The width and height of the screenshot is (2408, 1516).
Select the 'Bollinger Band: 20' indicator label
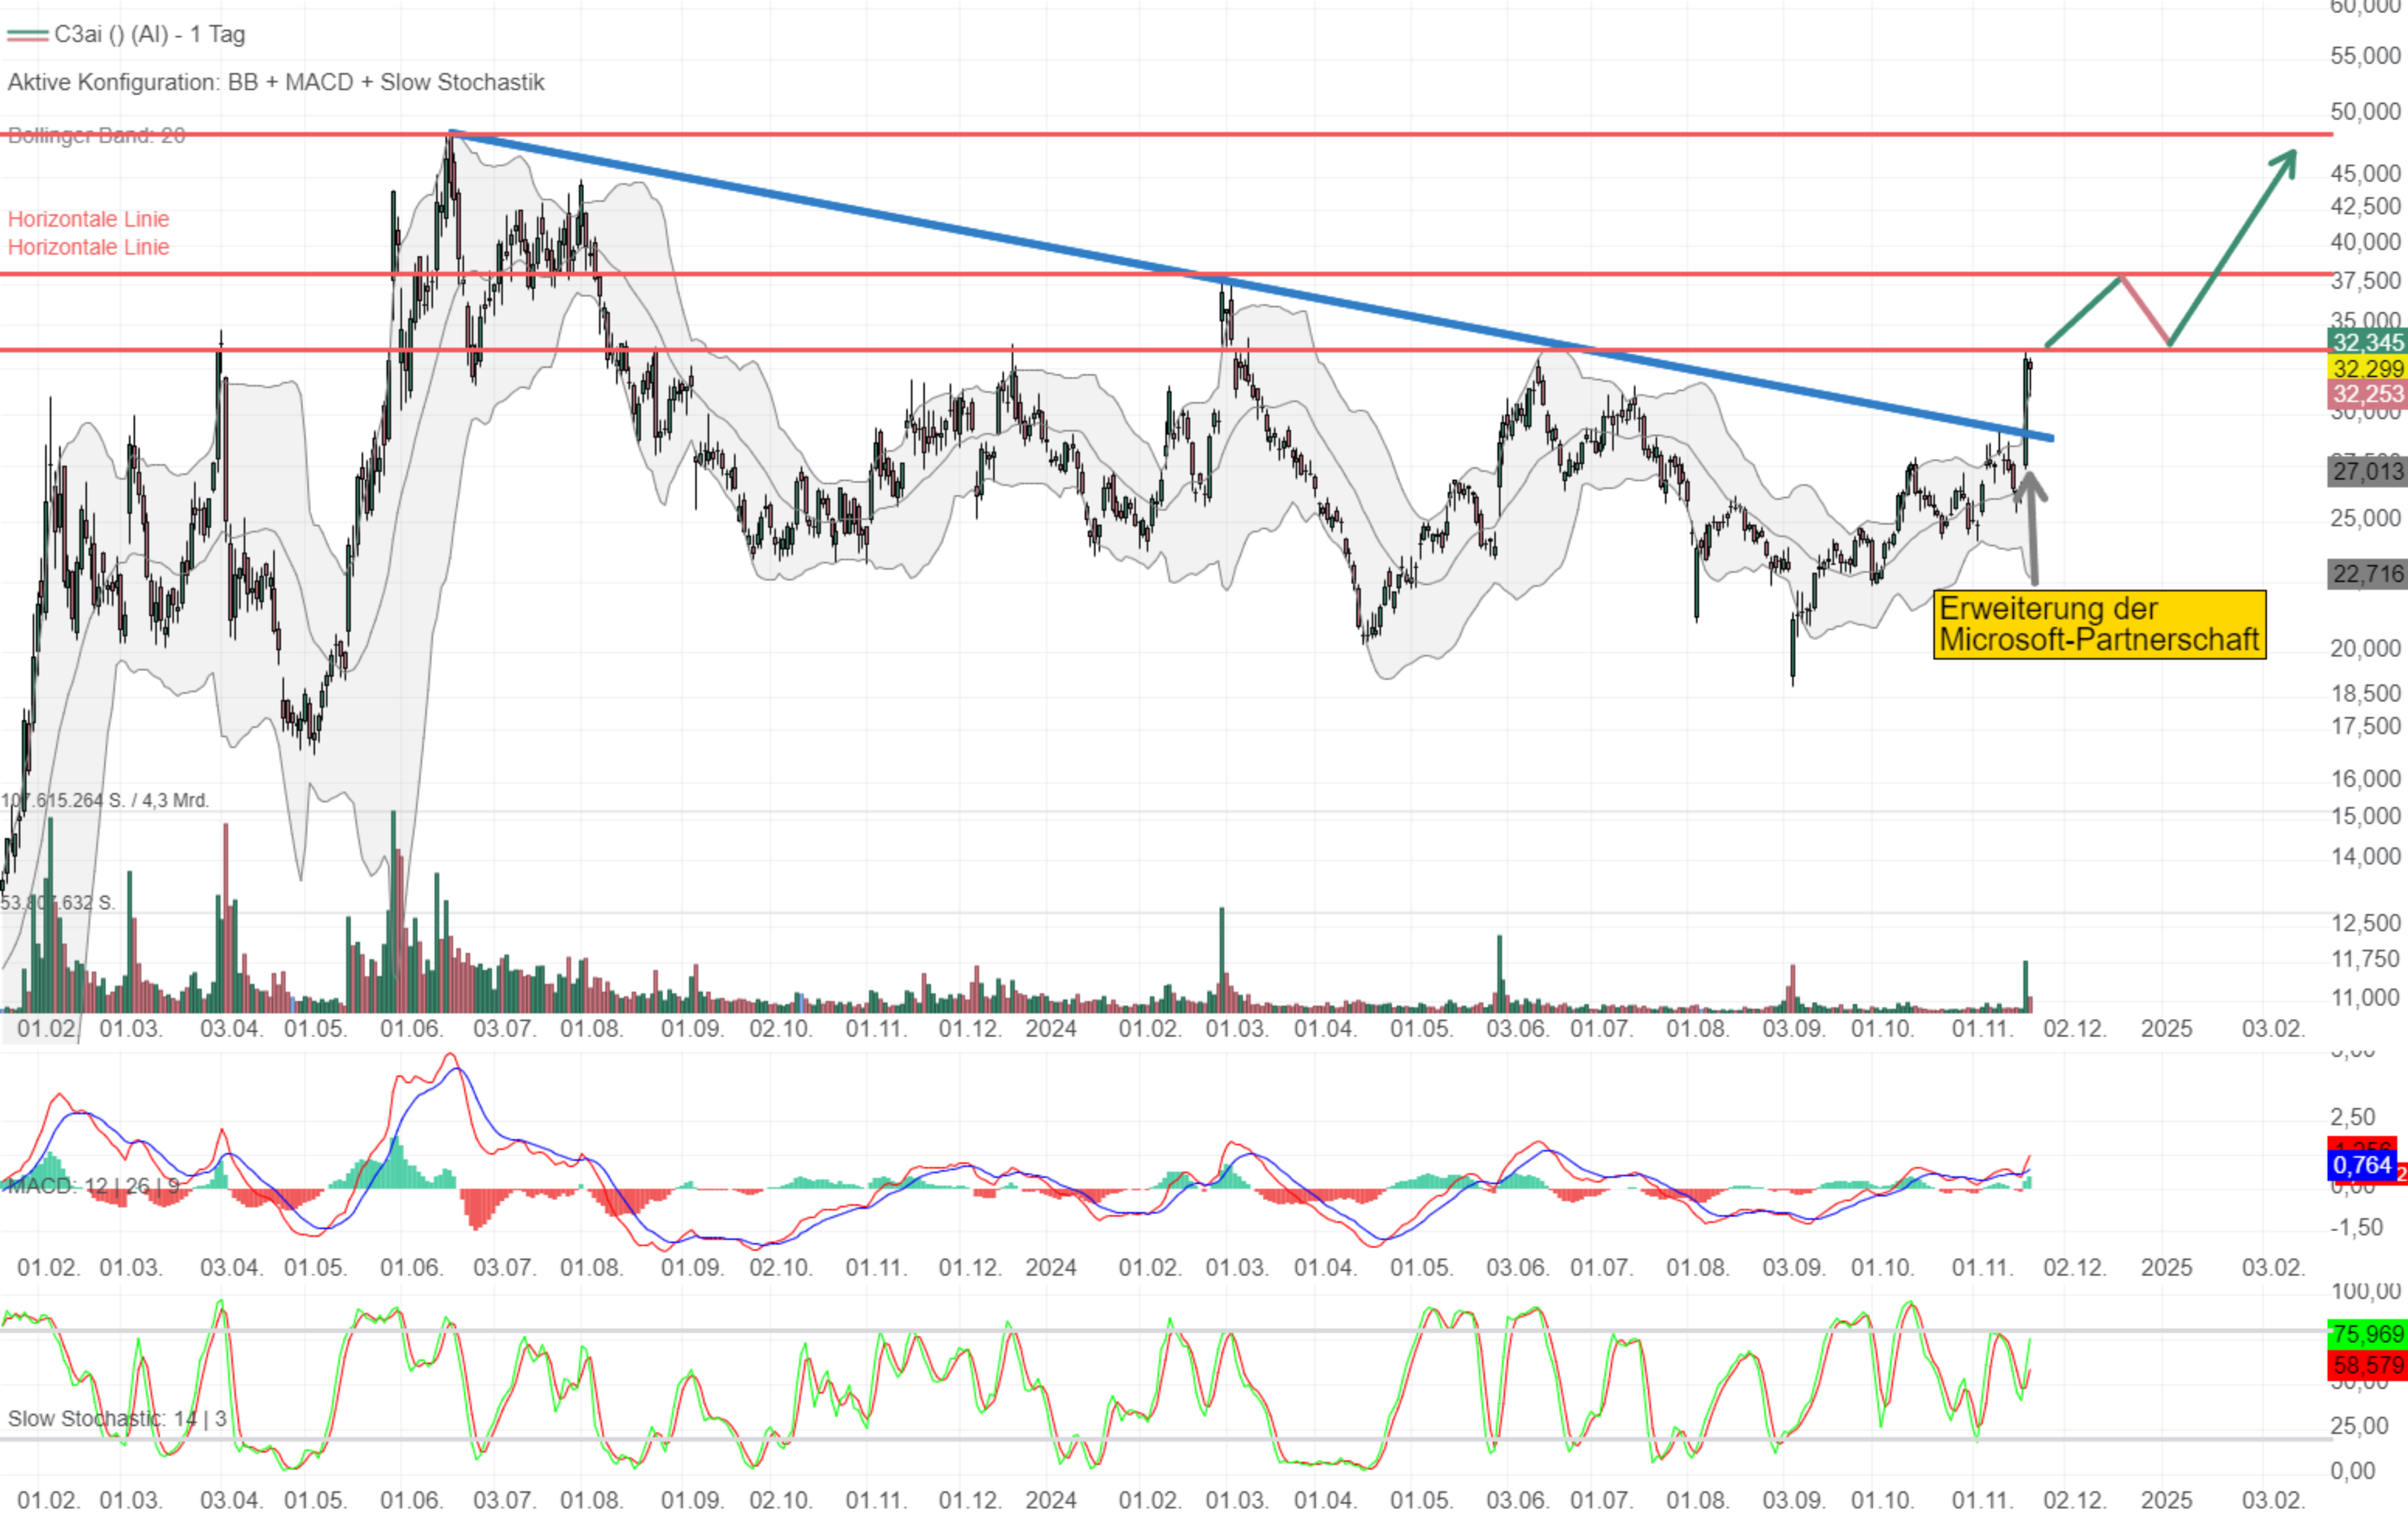(96, 135)
